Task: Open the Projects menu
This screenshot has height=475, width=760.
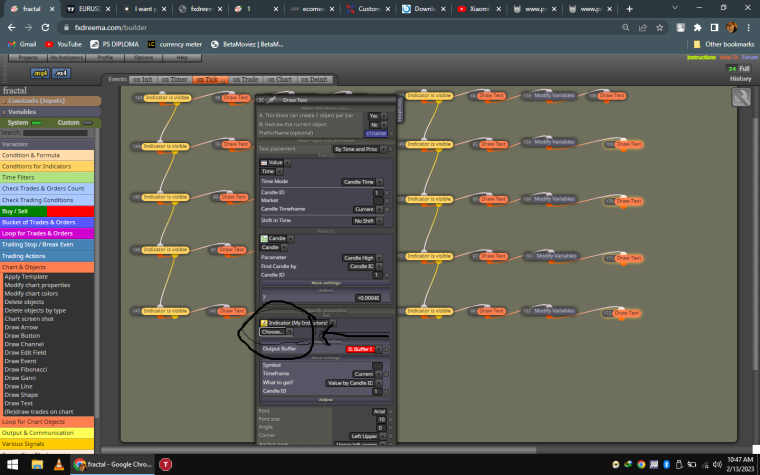Action: click(28, 58)
